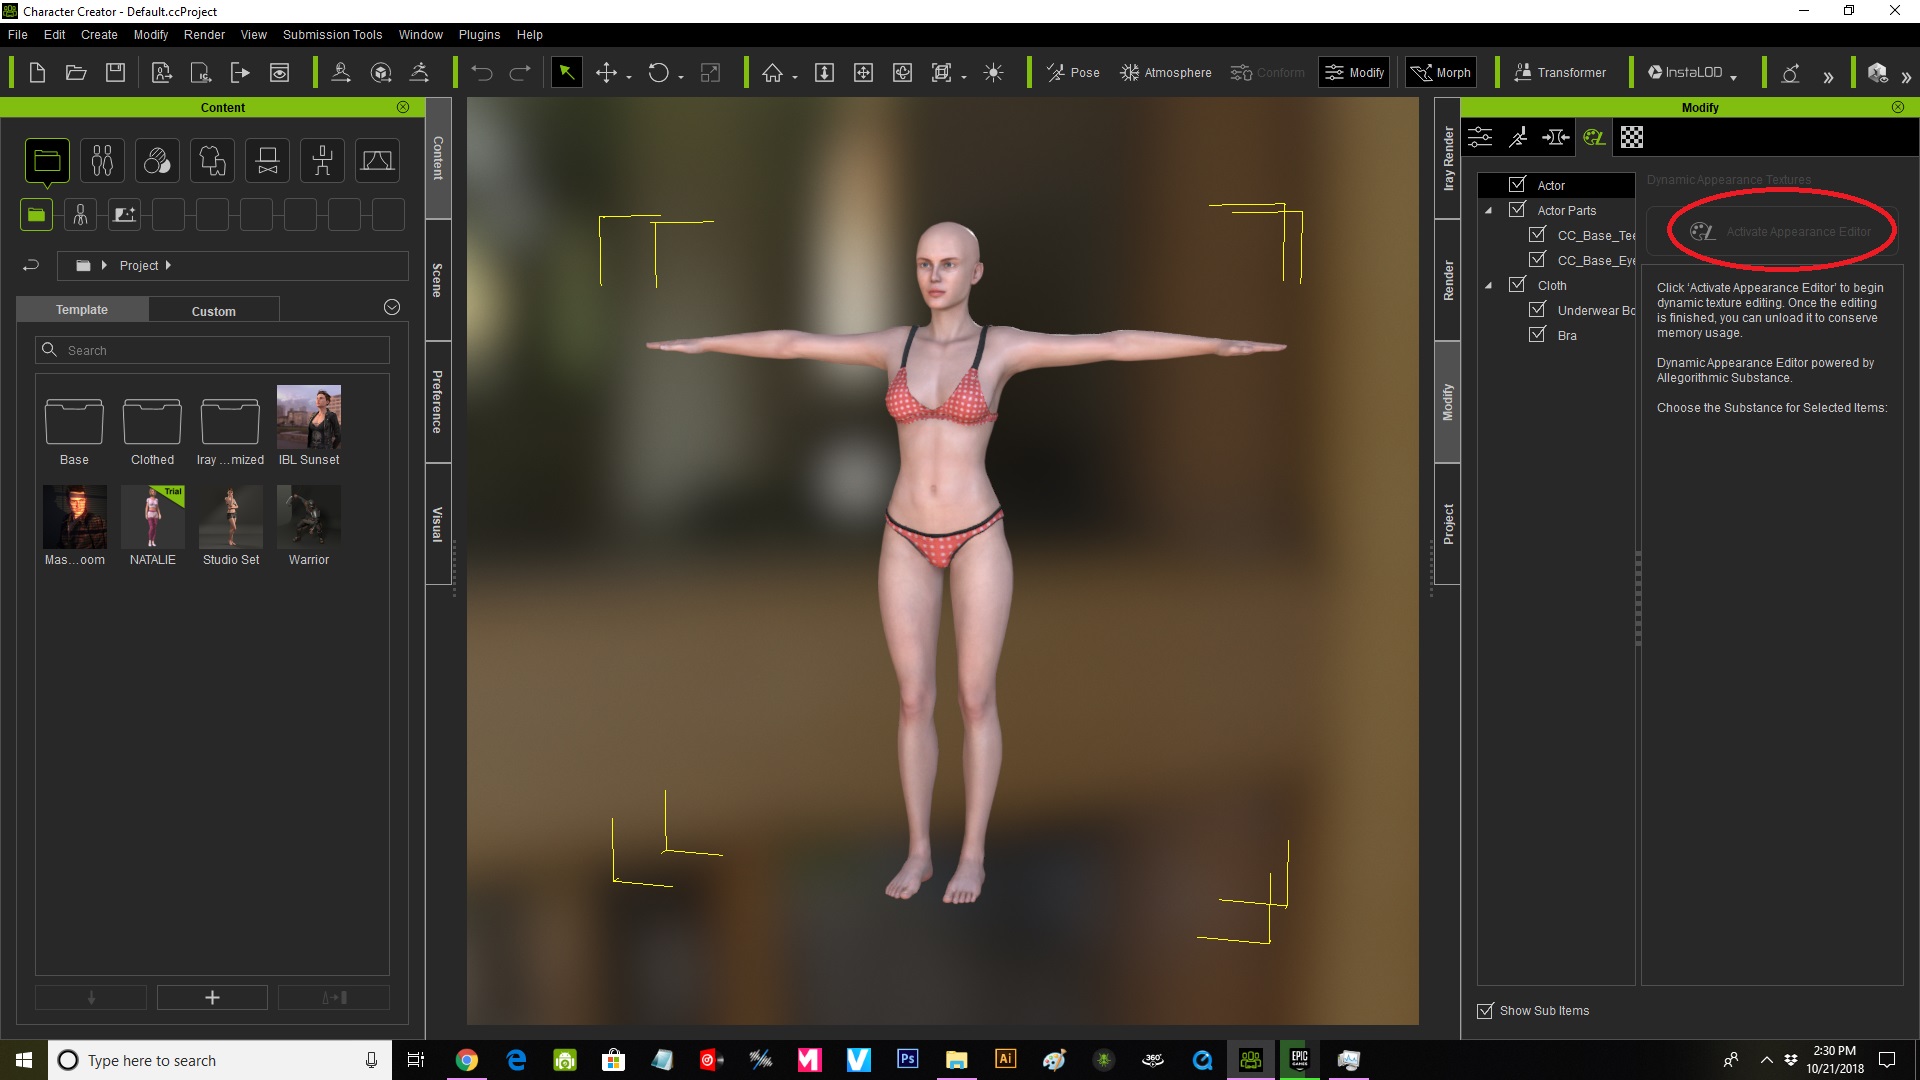Viewport: 1920px width, 1080px height.
Task: Open the Scene vertical side tab
Action: (x=438, y=280)
